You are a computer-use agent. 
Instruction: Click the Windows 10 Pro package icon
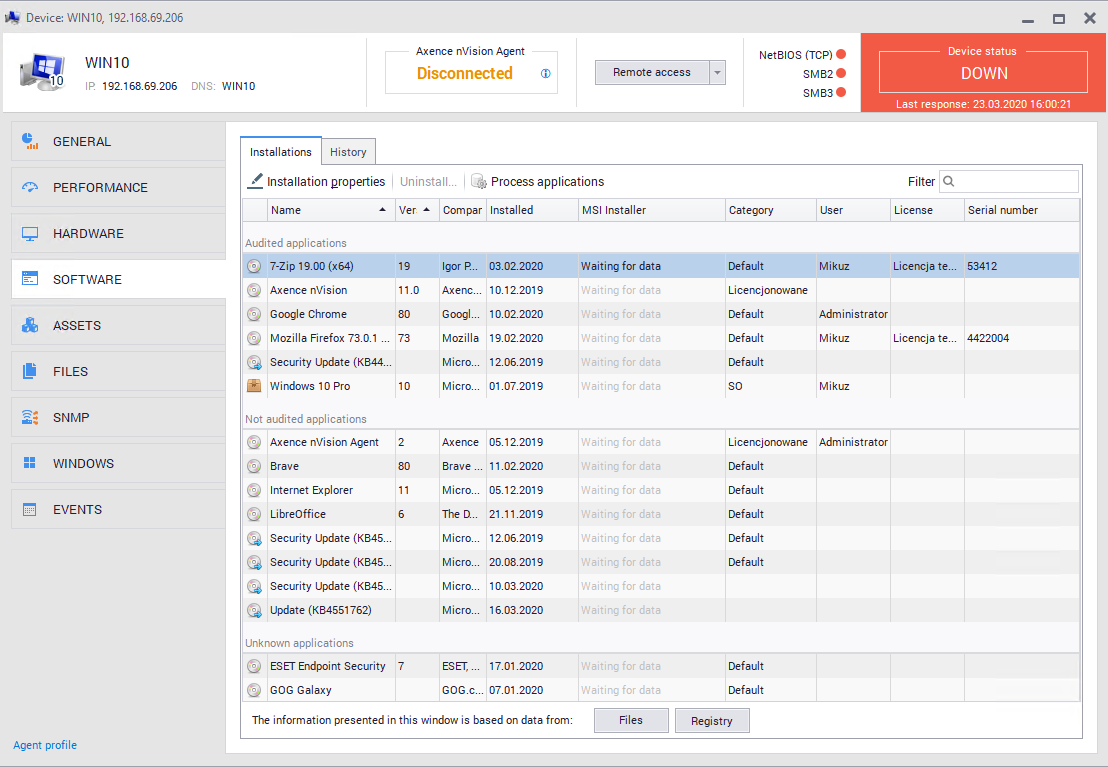click(x=254, y=386)
